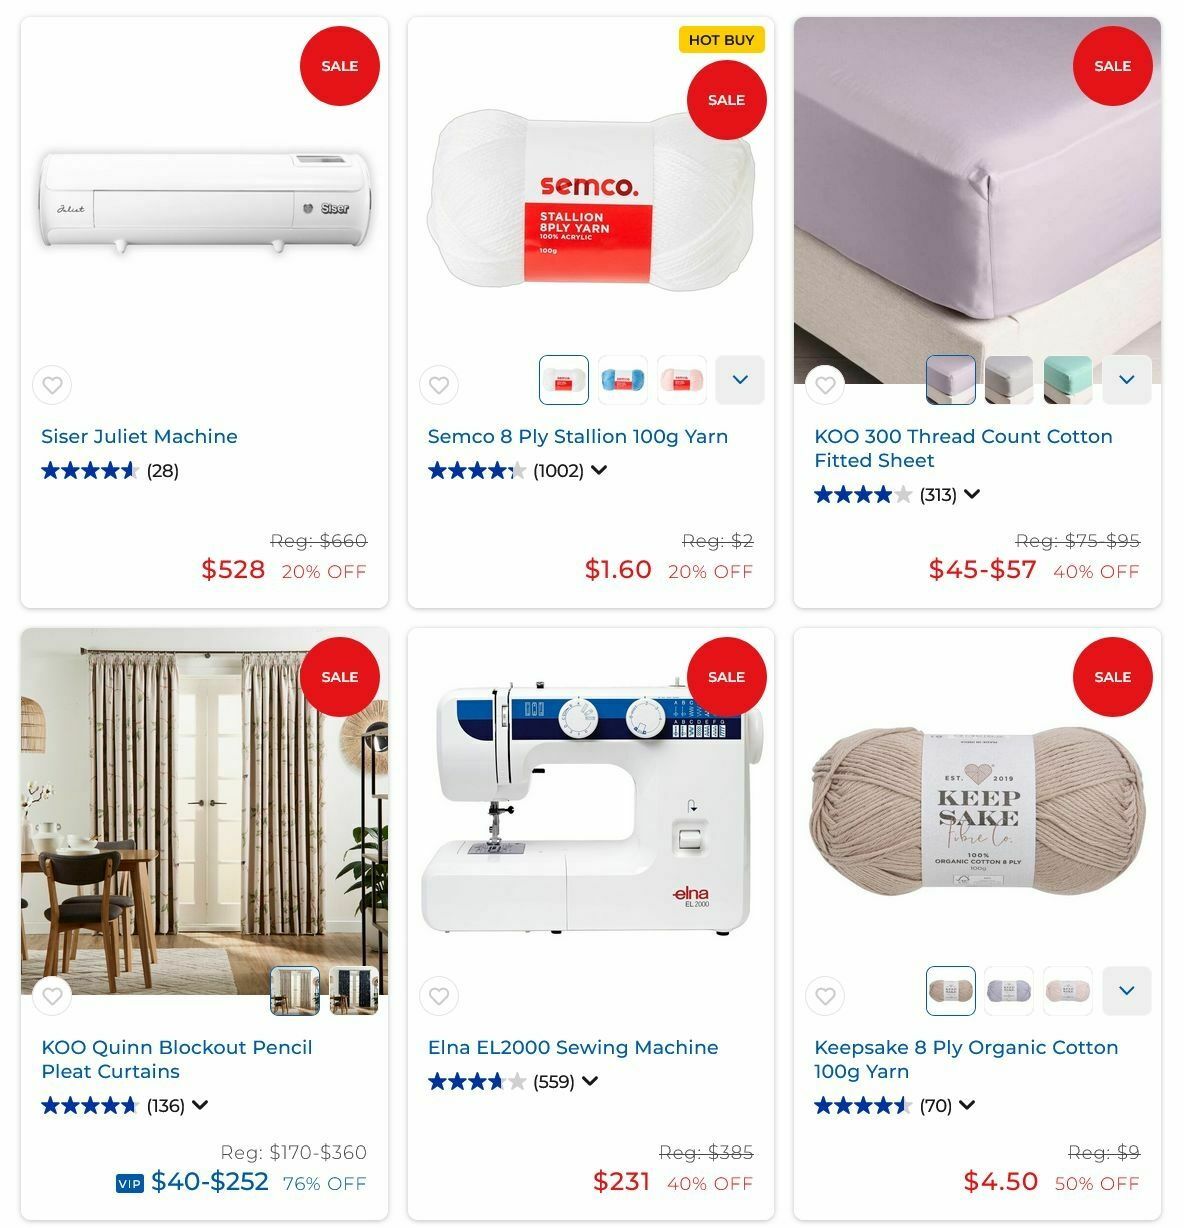Save KOO Quinn Curtains to wishlist
Screen dimensions: 1184x1228
pos(52,996)
